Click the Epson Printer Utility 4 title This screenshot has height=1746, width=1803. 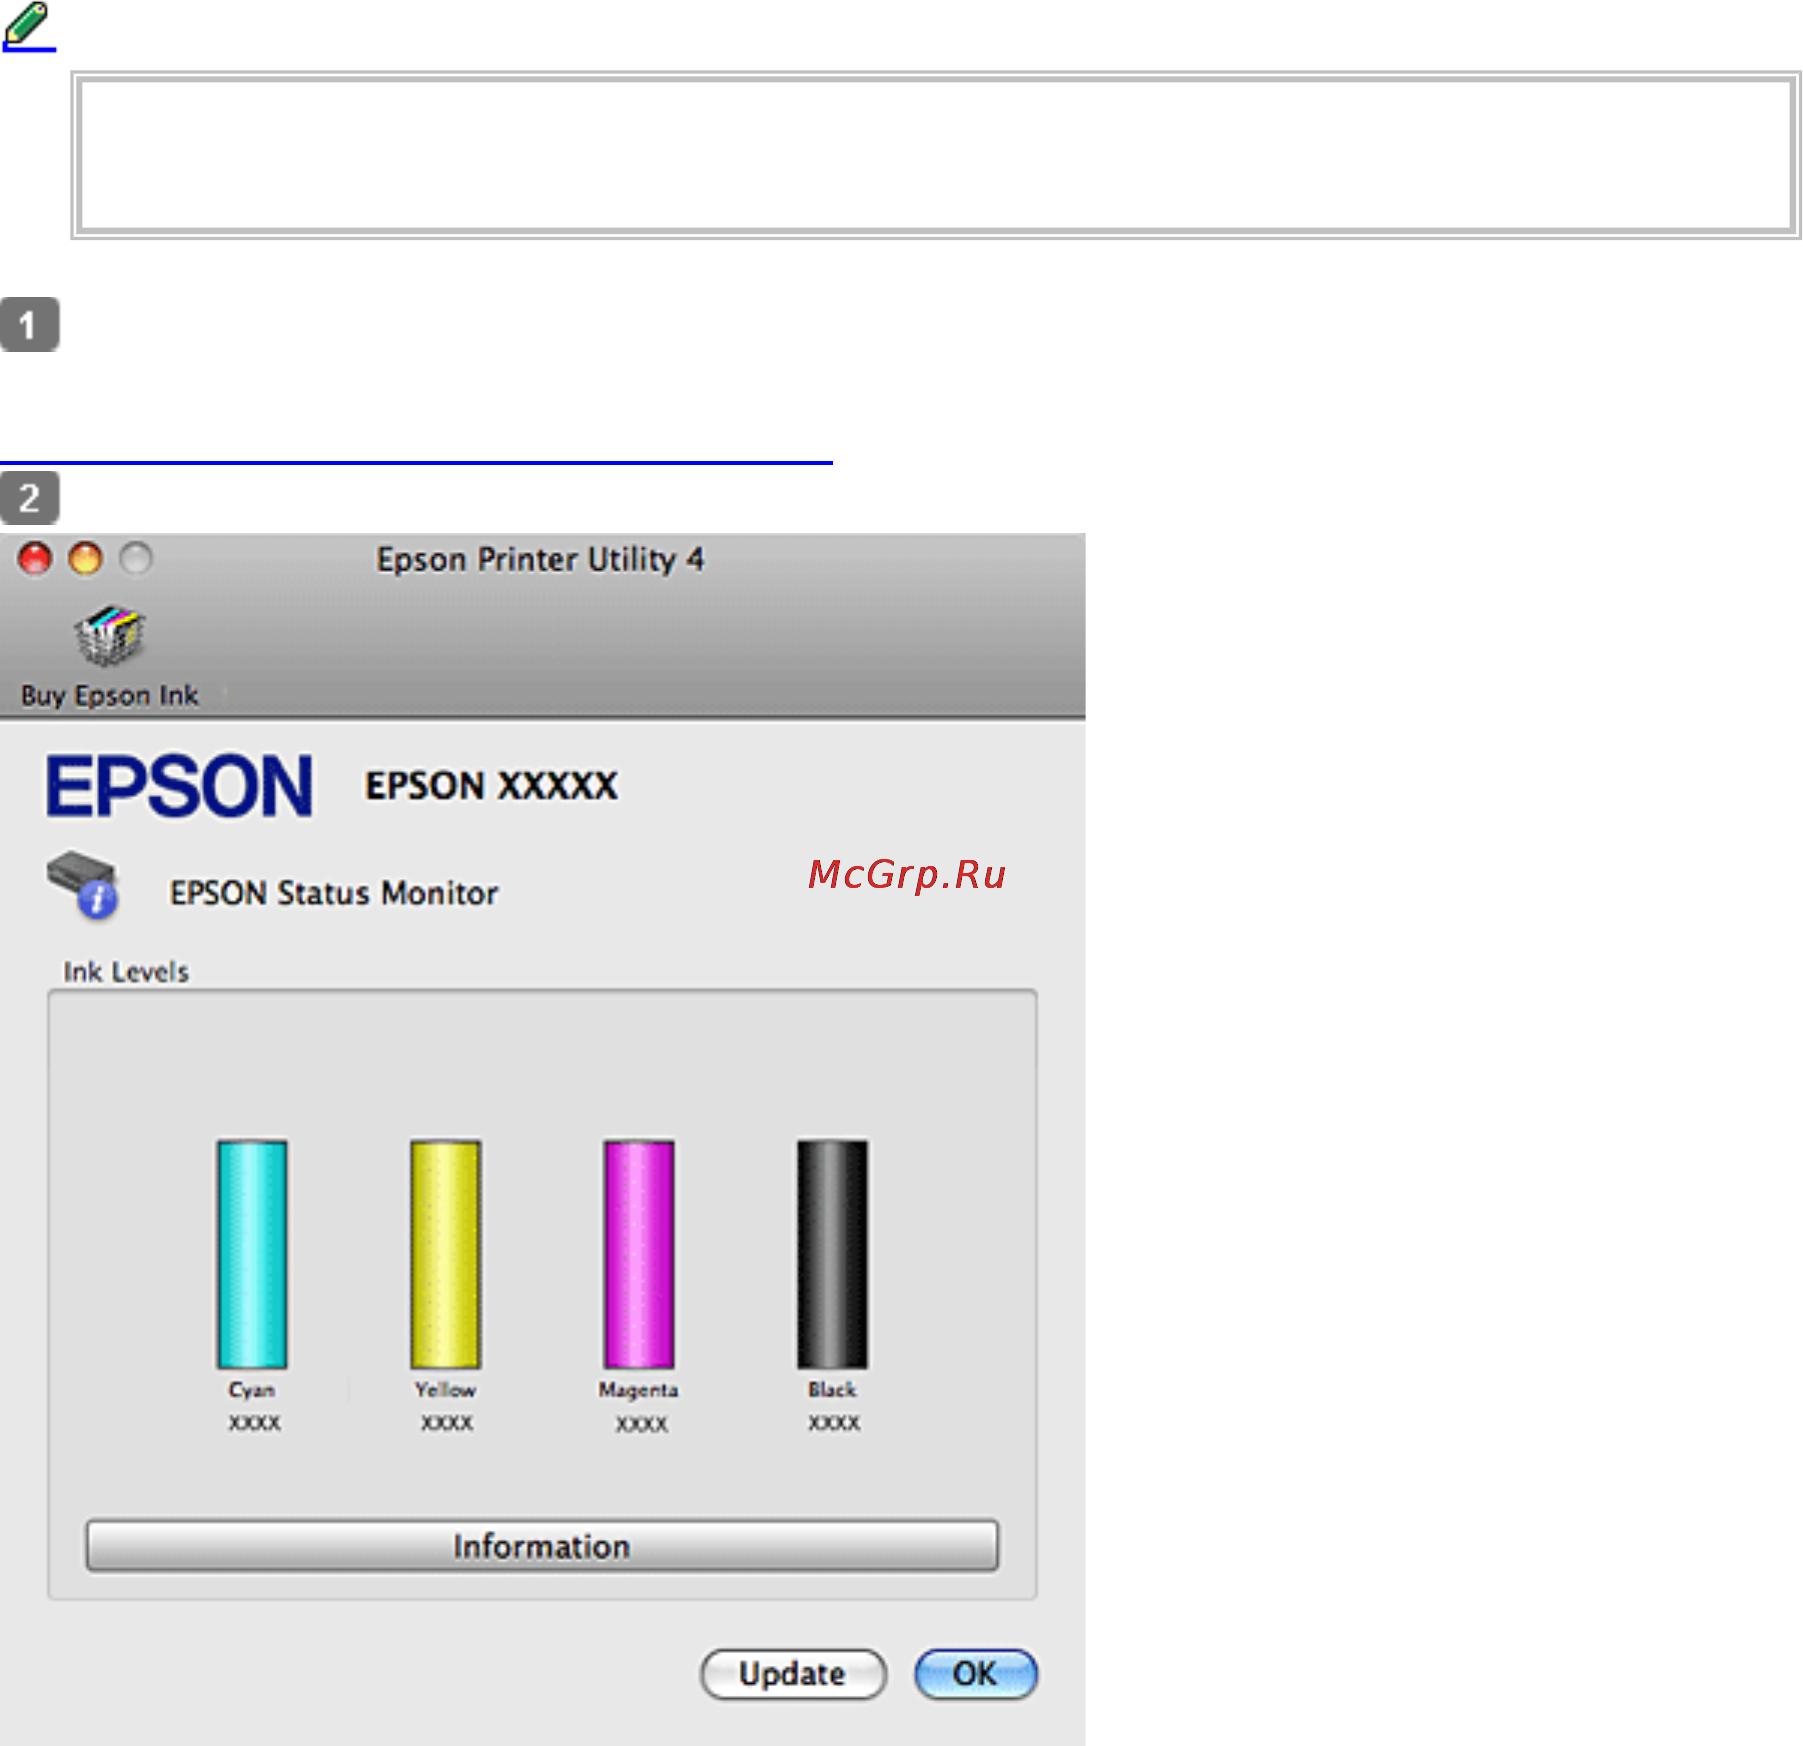(540, 559)
